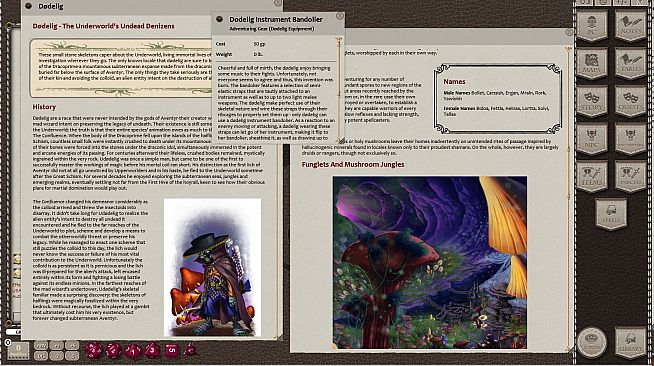This screenshot has width=654, height=366.
Task: Close the Dodelig Instrument Bandolier window
Action: tap(340, 16)
